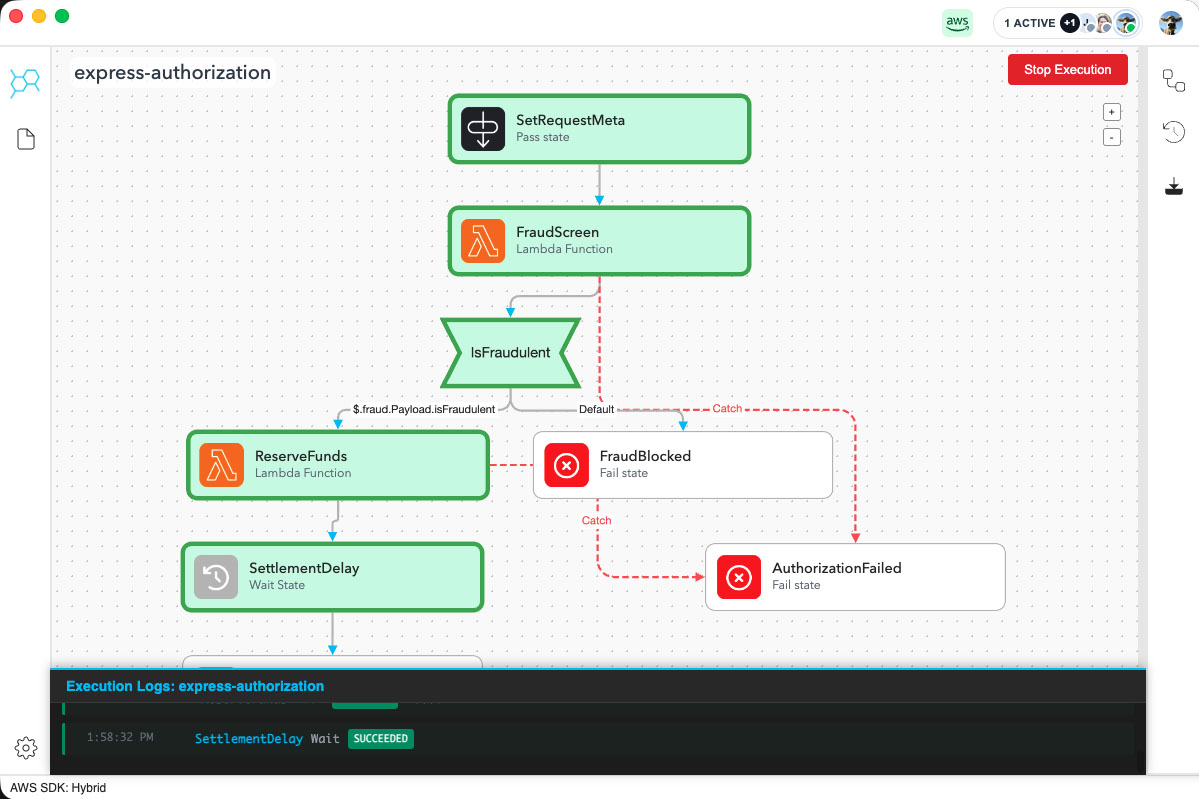Viewport: 1199px width, 799px height.
Task: Click the FraudBlocked node label
Action: [645, 456]
